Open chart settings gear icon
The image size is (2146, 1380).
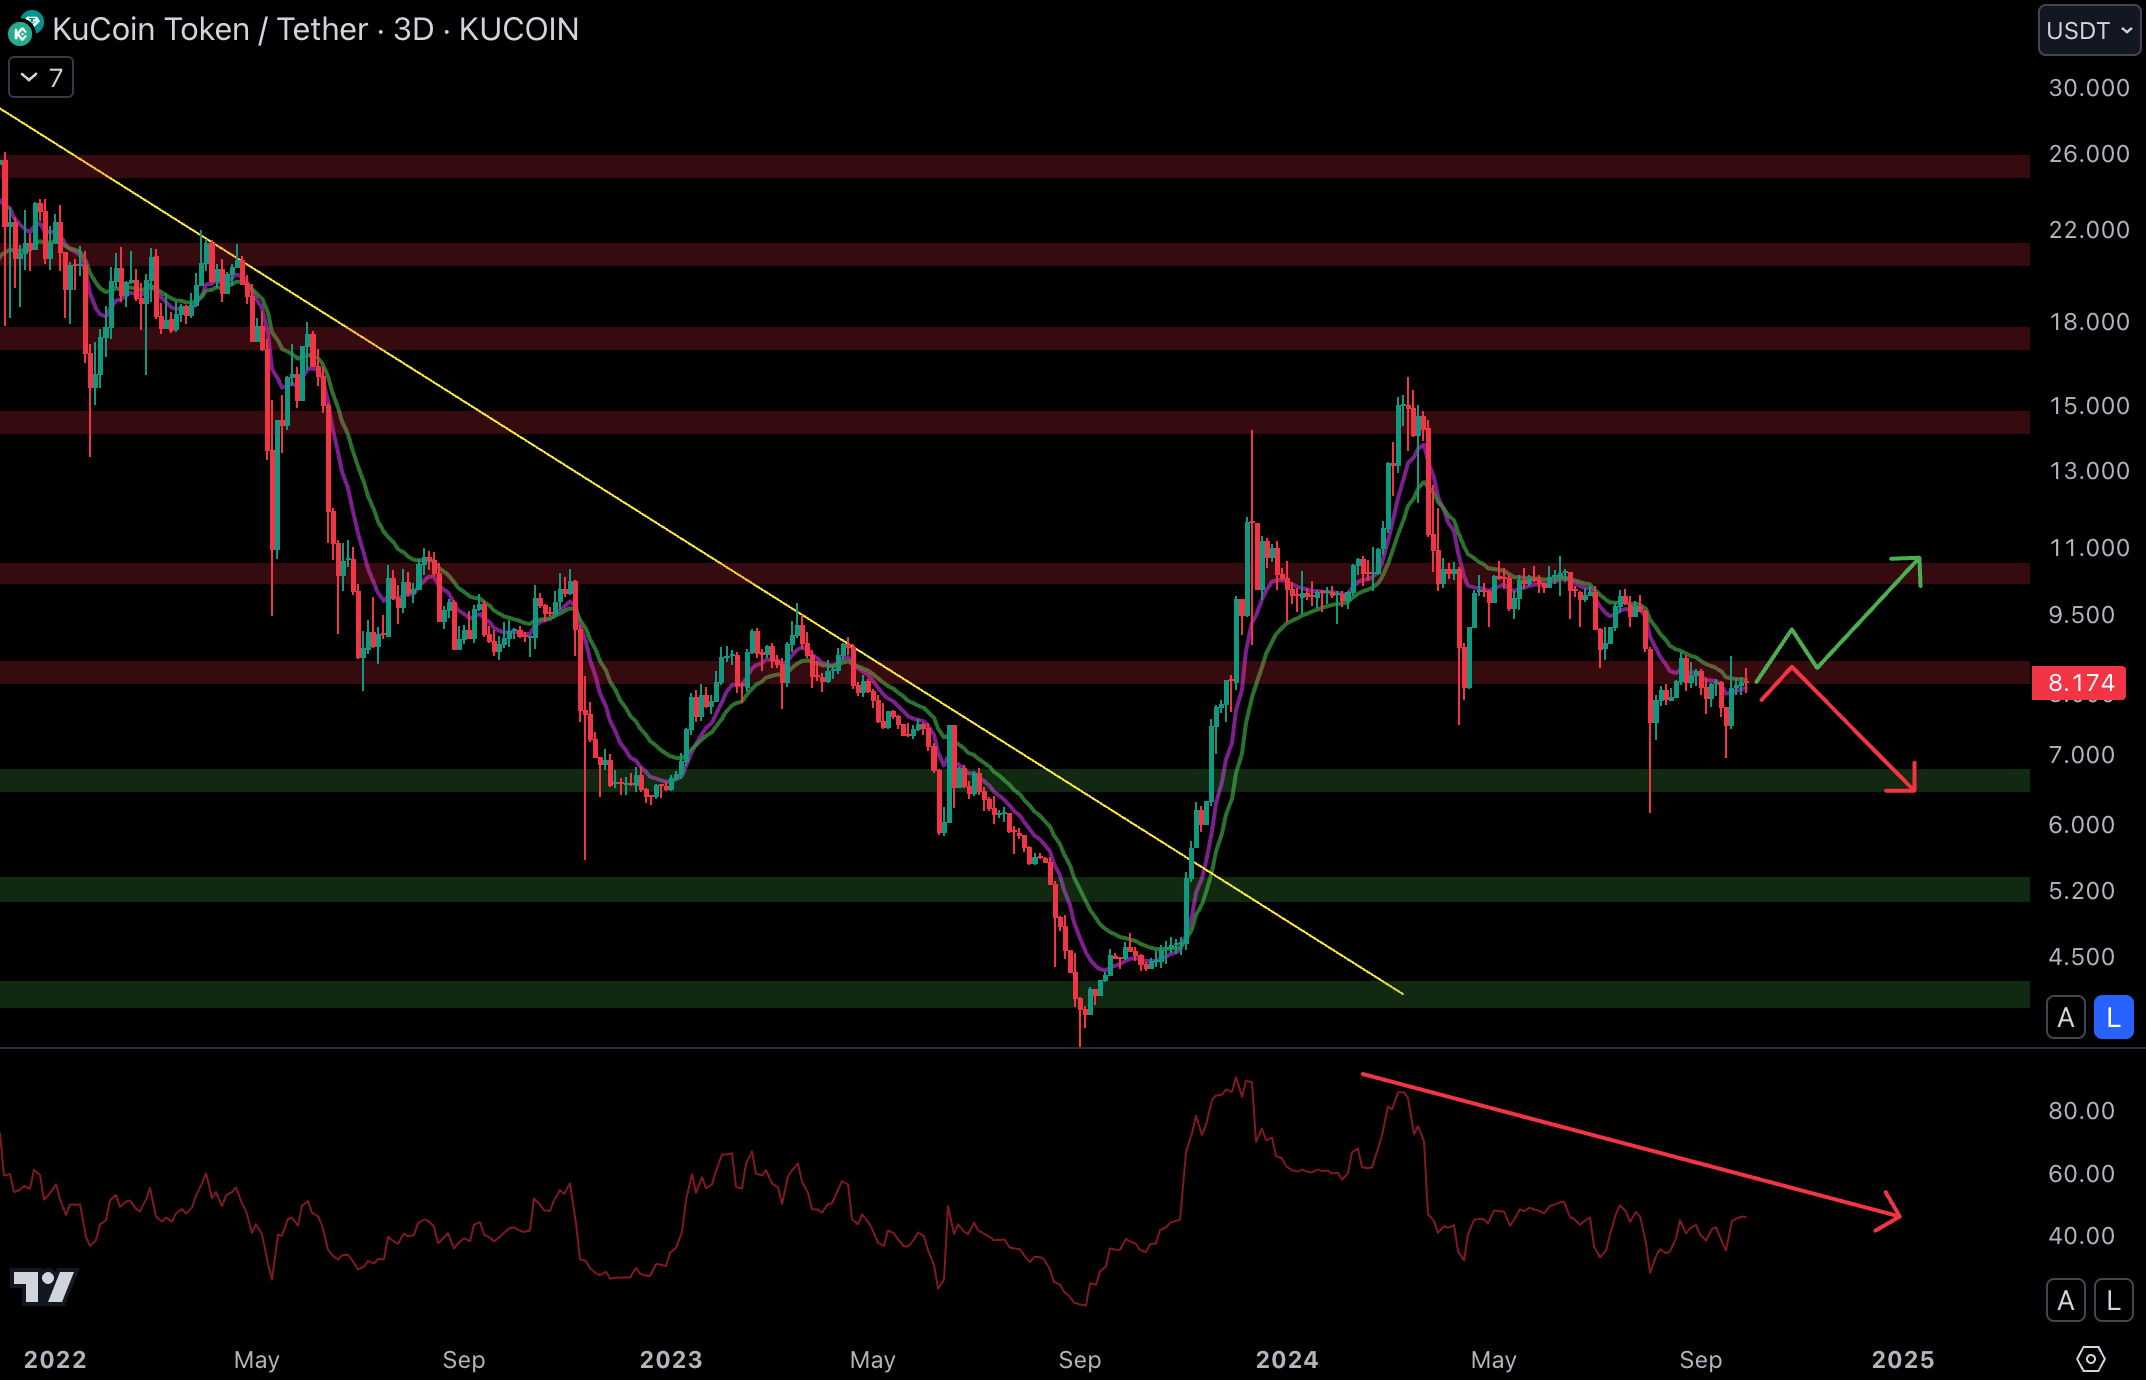pyautogui.click(x=2090, y=1359)
